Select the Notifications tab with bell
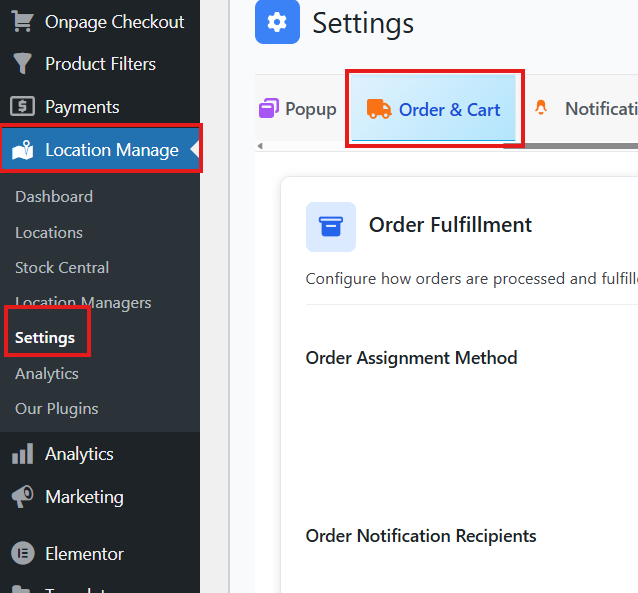The height and width of the screenshot is (593, 638). click(590, 109)
